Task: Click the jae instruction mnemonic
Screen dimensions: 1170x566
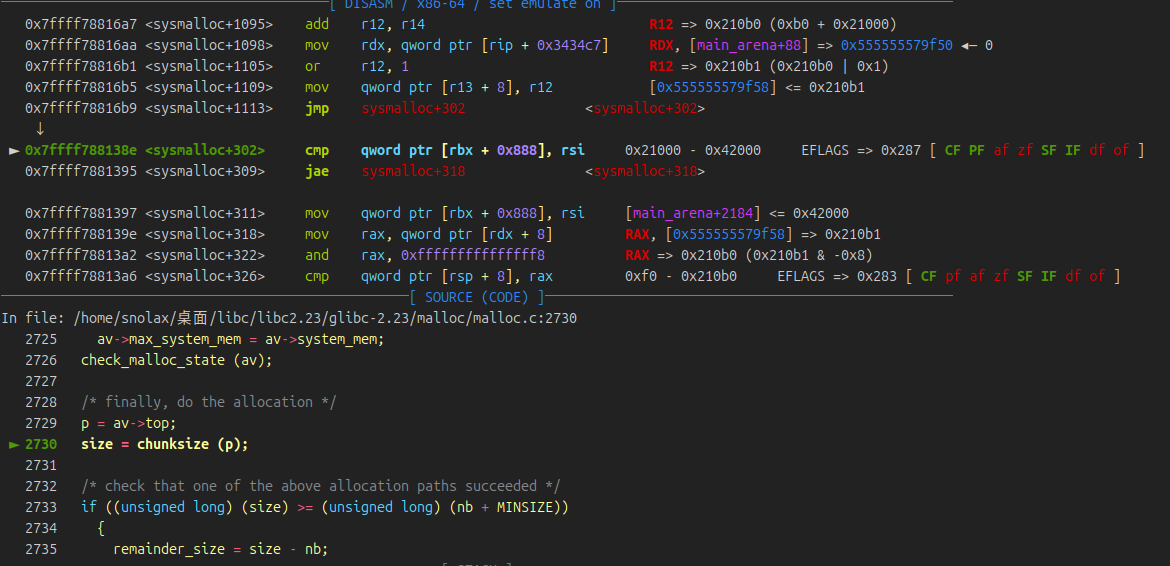Action: tap(317, 172)
